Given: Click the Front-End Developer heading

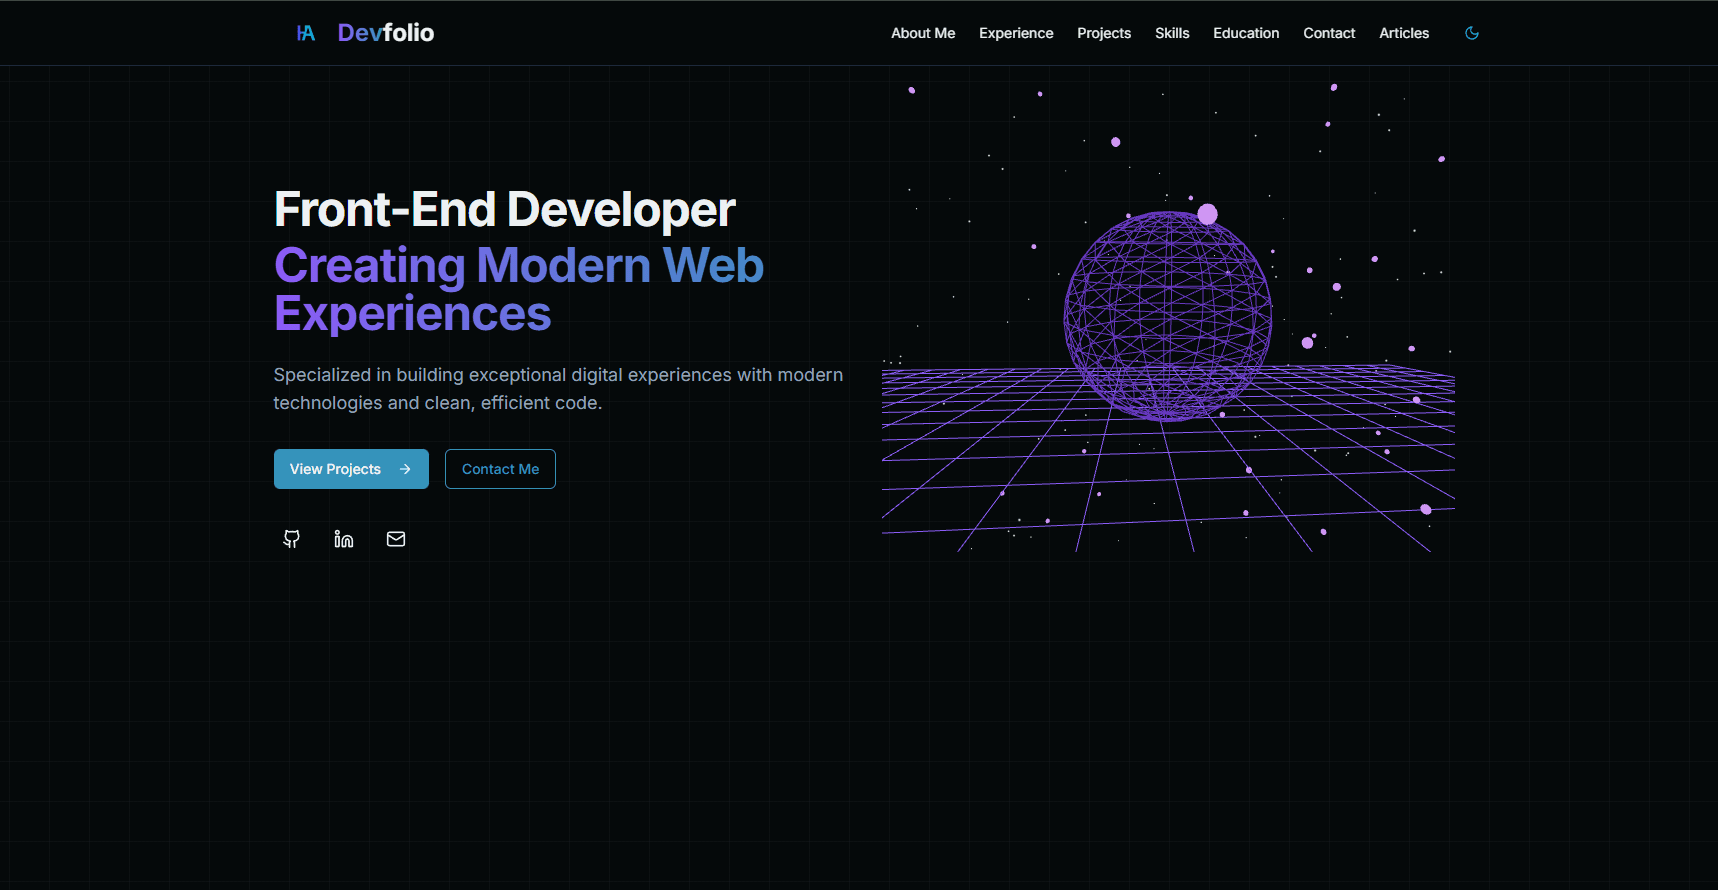Looking at the screenshot, I should (505, 210).
